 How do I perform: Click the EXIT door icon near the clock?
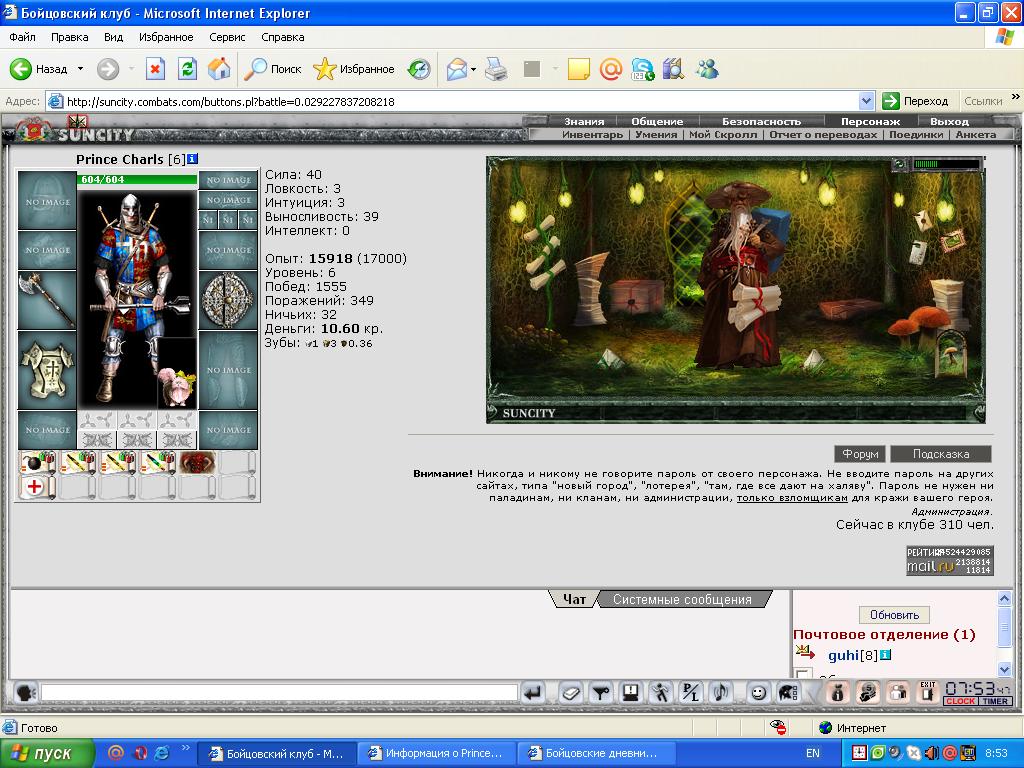pos(927,692)
